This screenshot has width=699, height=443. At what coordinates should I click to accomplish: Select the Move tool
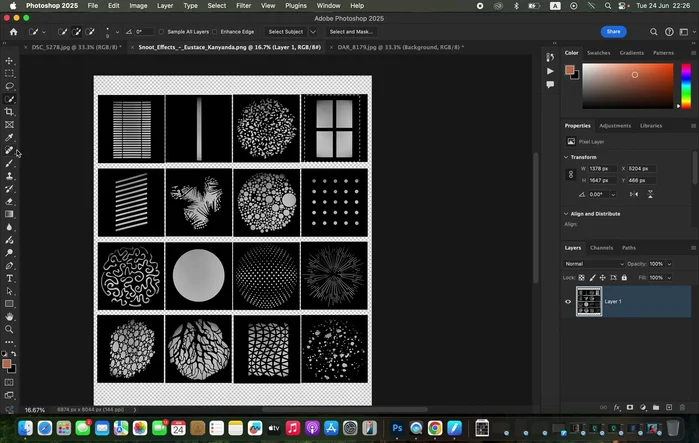[x=9, y=61]
